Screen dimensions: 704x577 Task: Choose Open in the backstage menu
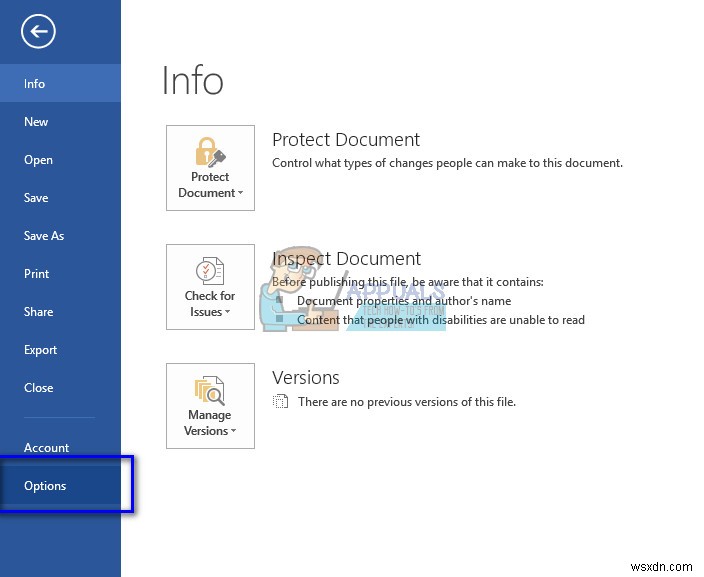pos(60,160)
